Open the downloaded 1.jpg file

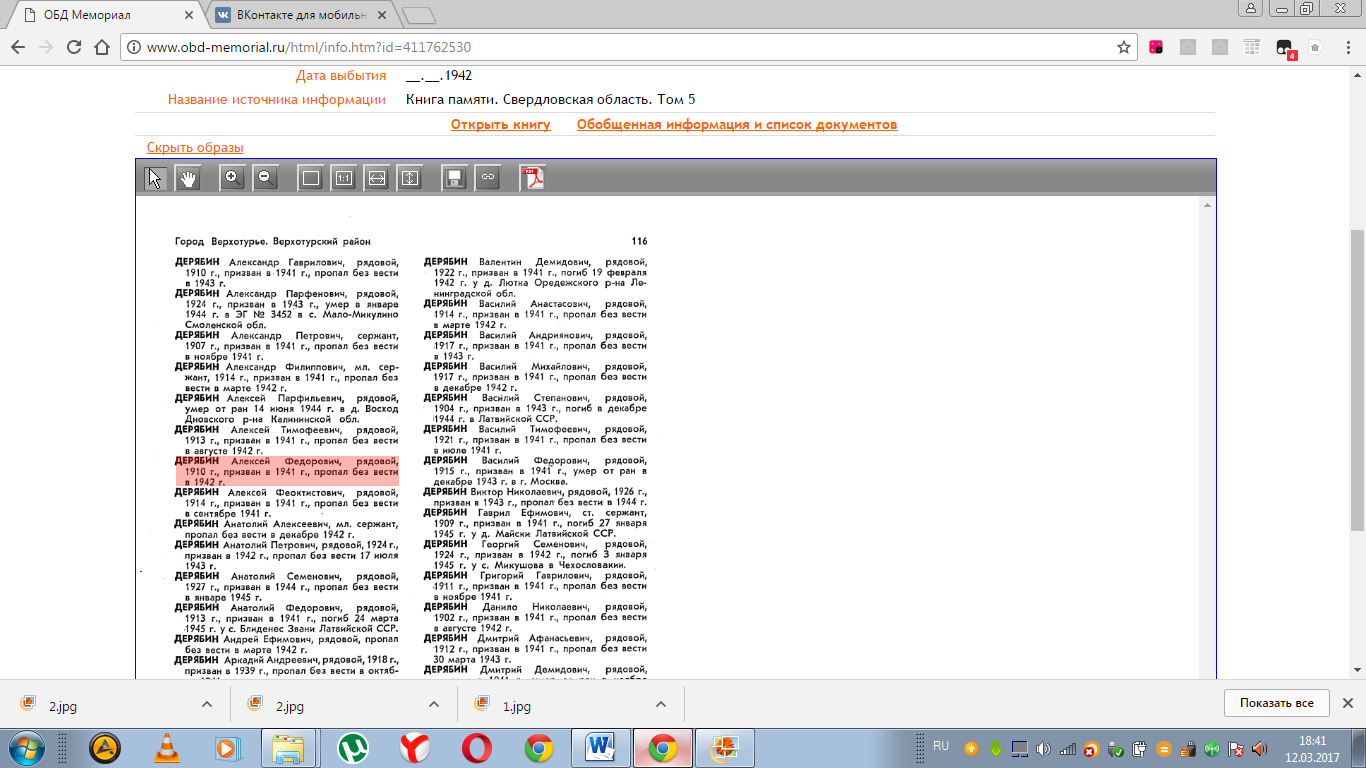[x=516, y=706]
